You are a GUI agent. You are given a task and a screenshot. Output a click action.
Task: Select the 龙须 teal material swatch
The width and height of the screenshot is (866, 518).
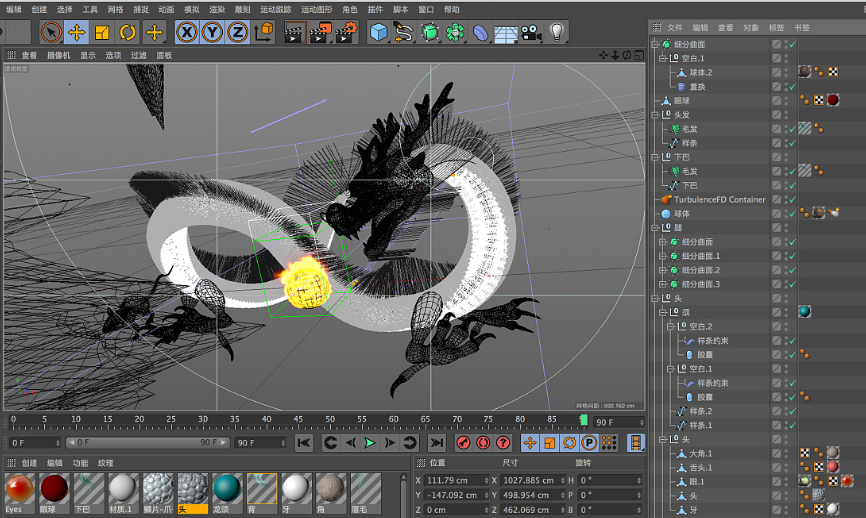coord(226,489)
